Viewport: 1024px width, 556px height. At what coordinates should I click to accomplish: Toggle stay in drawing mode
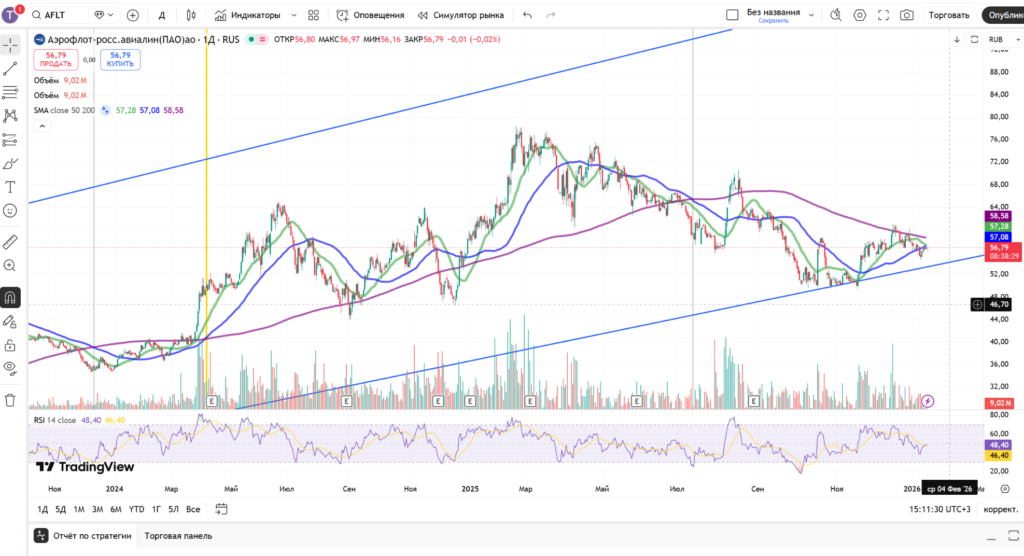[x=10, y=321]
